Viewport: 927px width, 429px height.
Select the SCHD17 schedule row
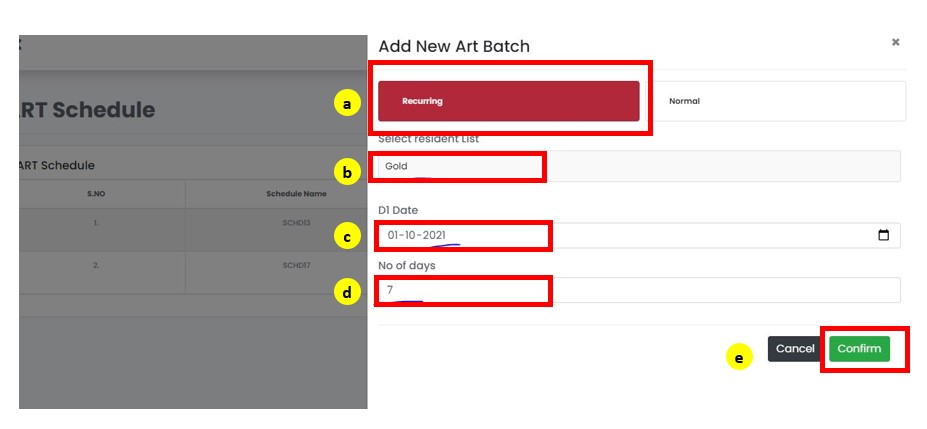point(297,265)
